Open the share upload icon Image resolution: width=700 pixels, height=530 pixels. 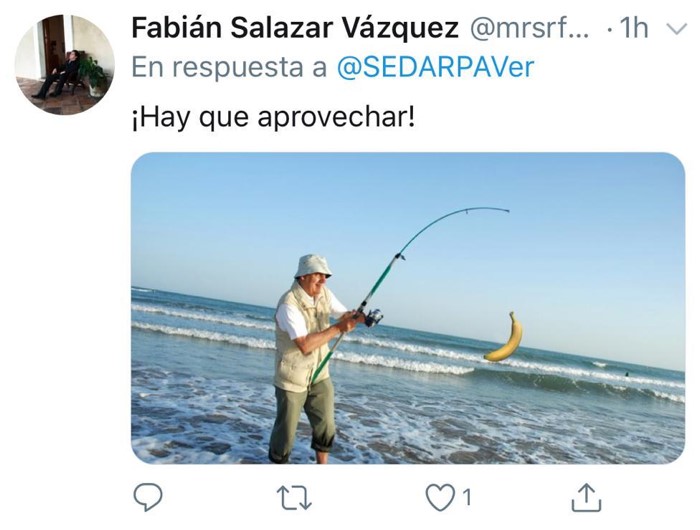point(586,497)
